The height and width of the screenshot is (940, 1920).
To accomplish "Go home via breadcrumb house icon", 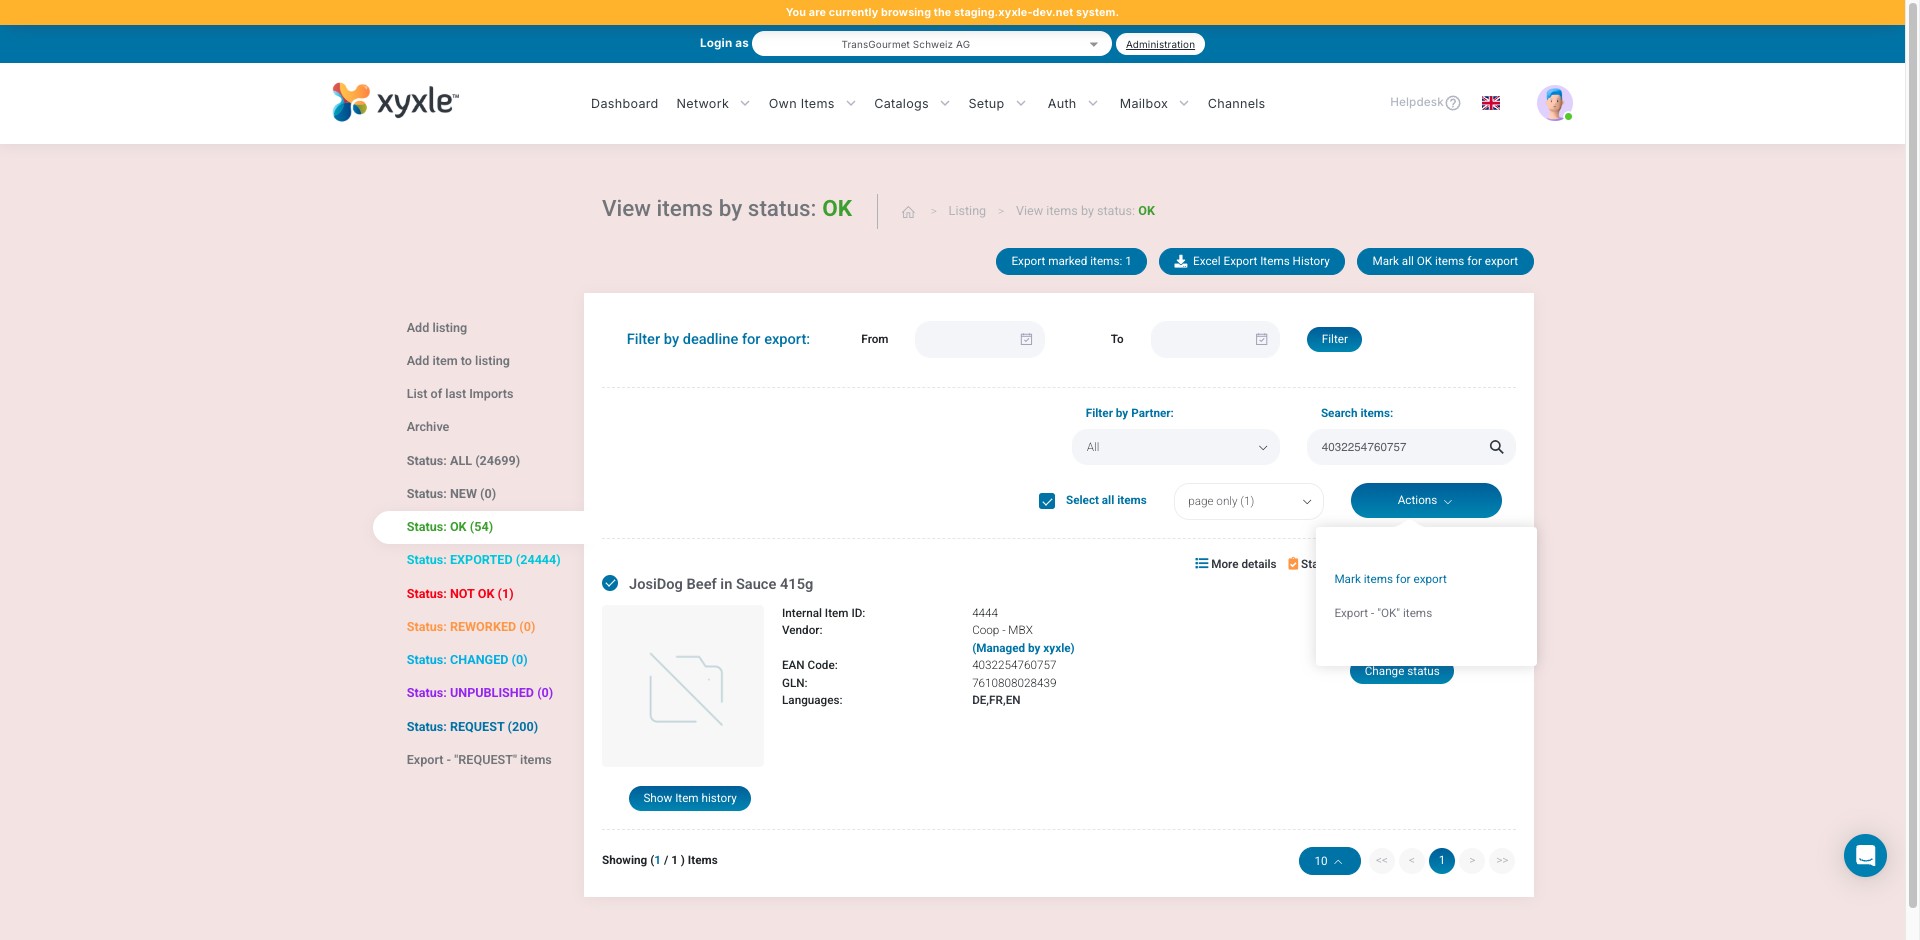I will coord(908,212).
